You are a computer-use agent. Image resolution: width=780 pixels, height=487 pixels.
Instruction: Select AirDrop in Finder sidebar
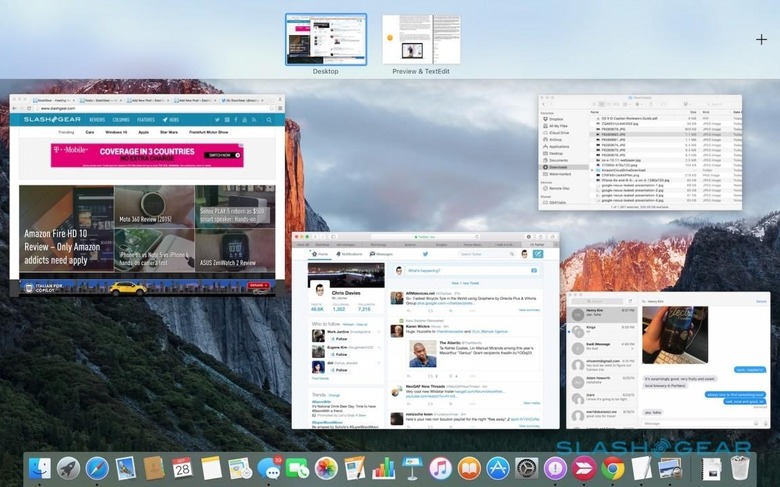[x=555, y=140]
